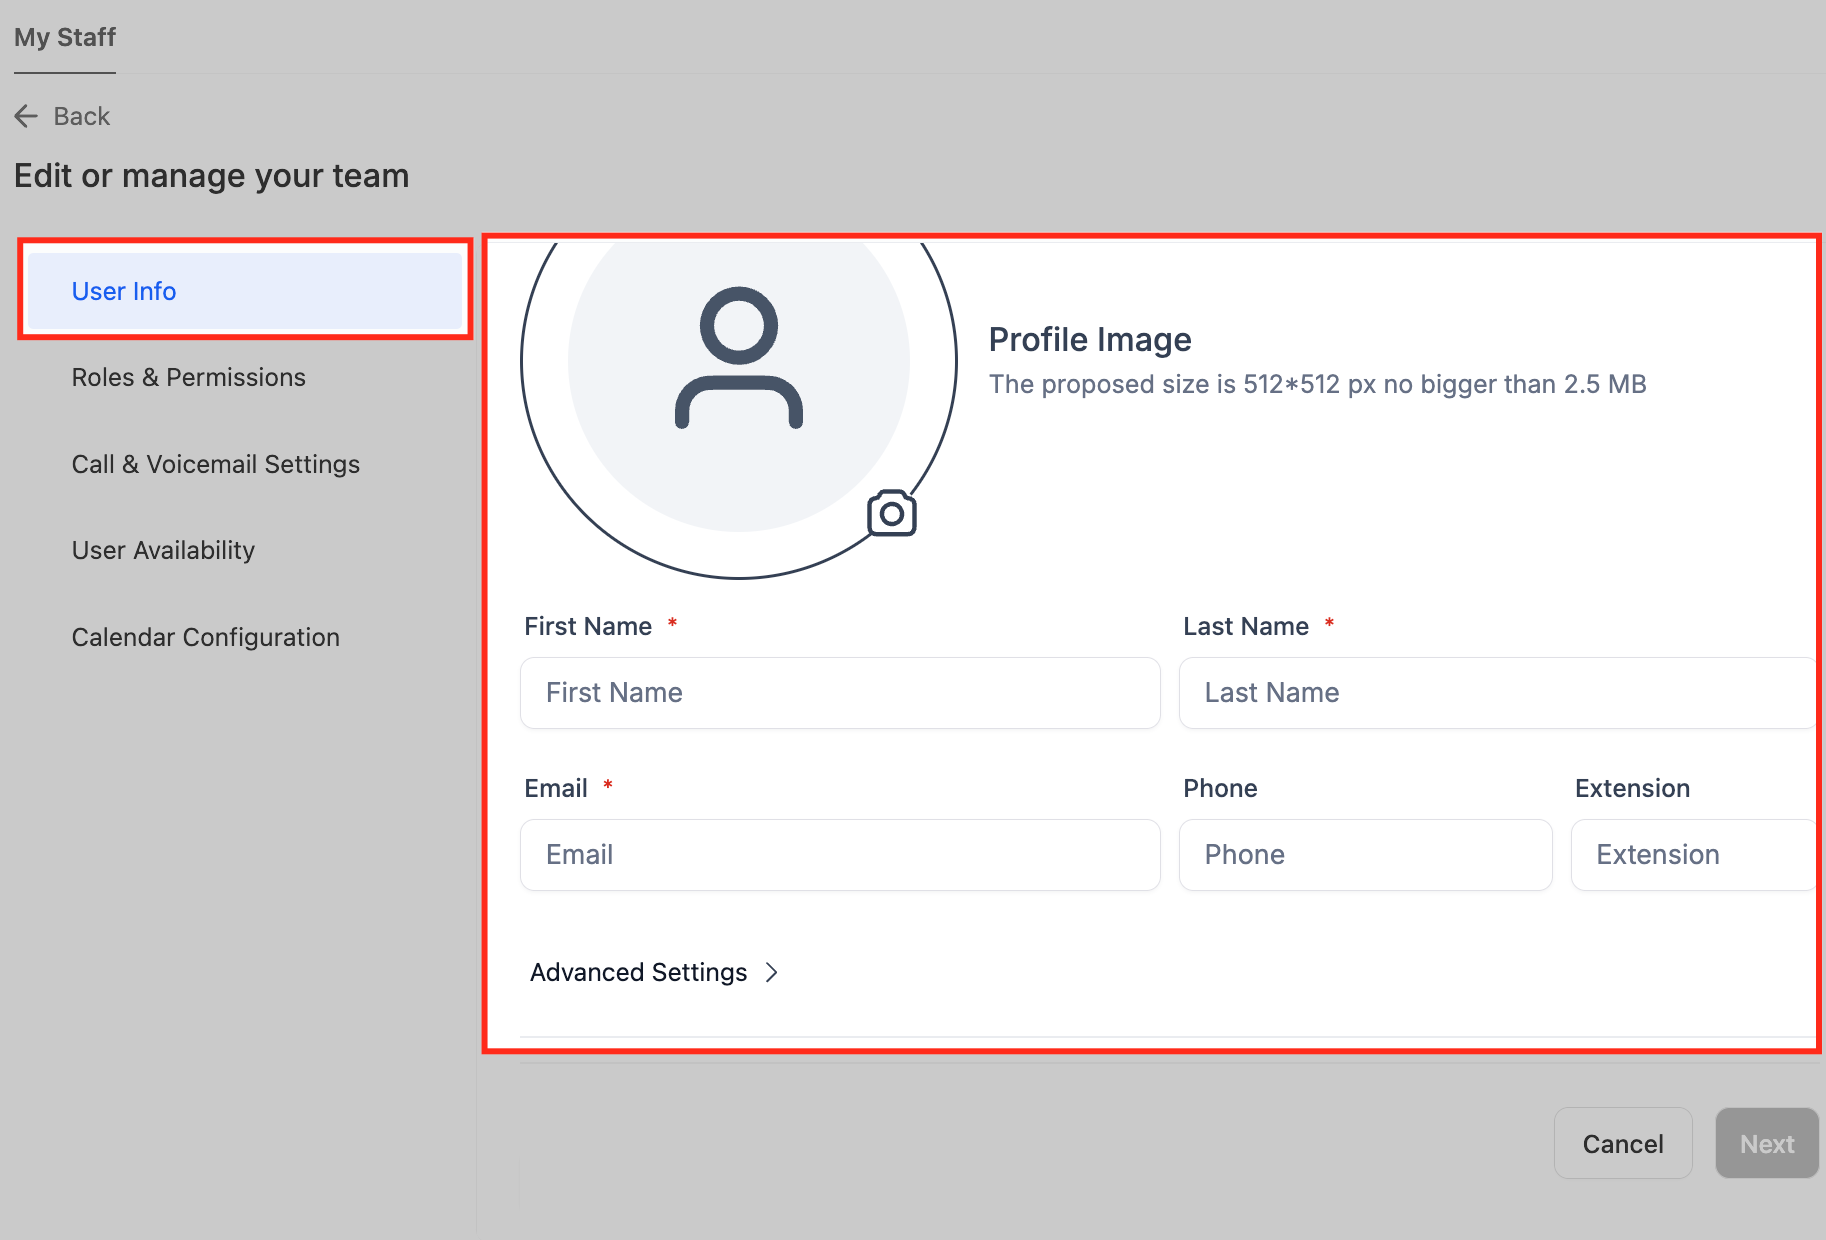Screen dimensions: 1826x1240
Task: Select User Info in sidebar
Action: [x=245, y=291]
